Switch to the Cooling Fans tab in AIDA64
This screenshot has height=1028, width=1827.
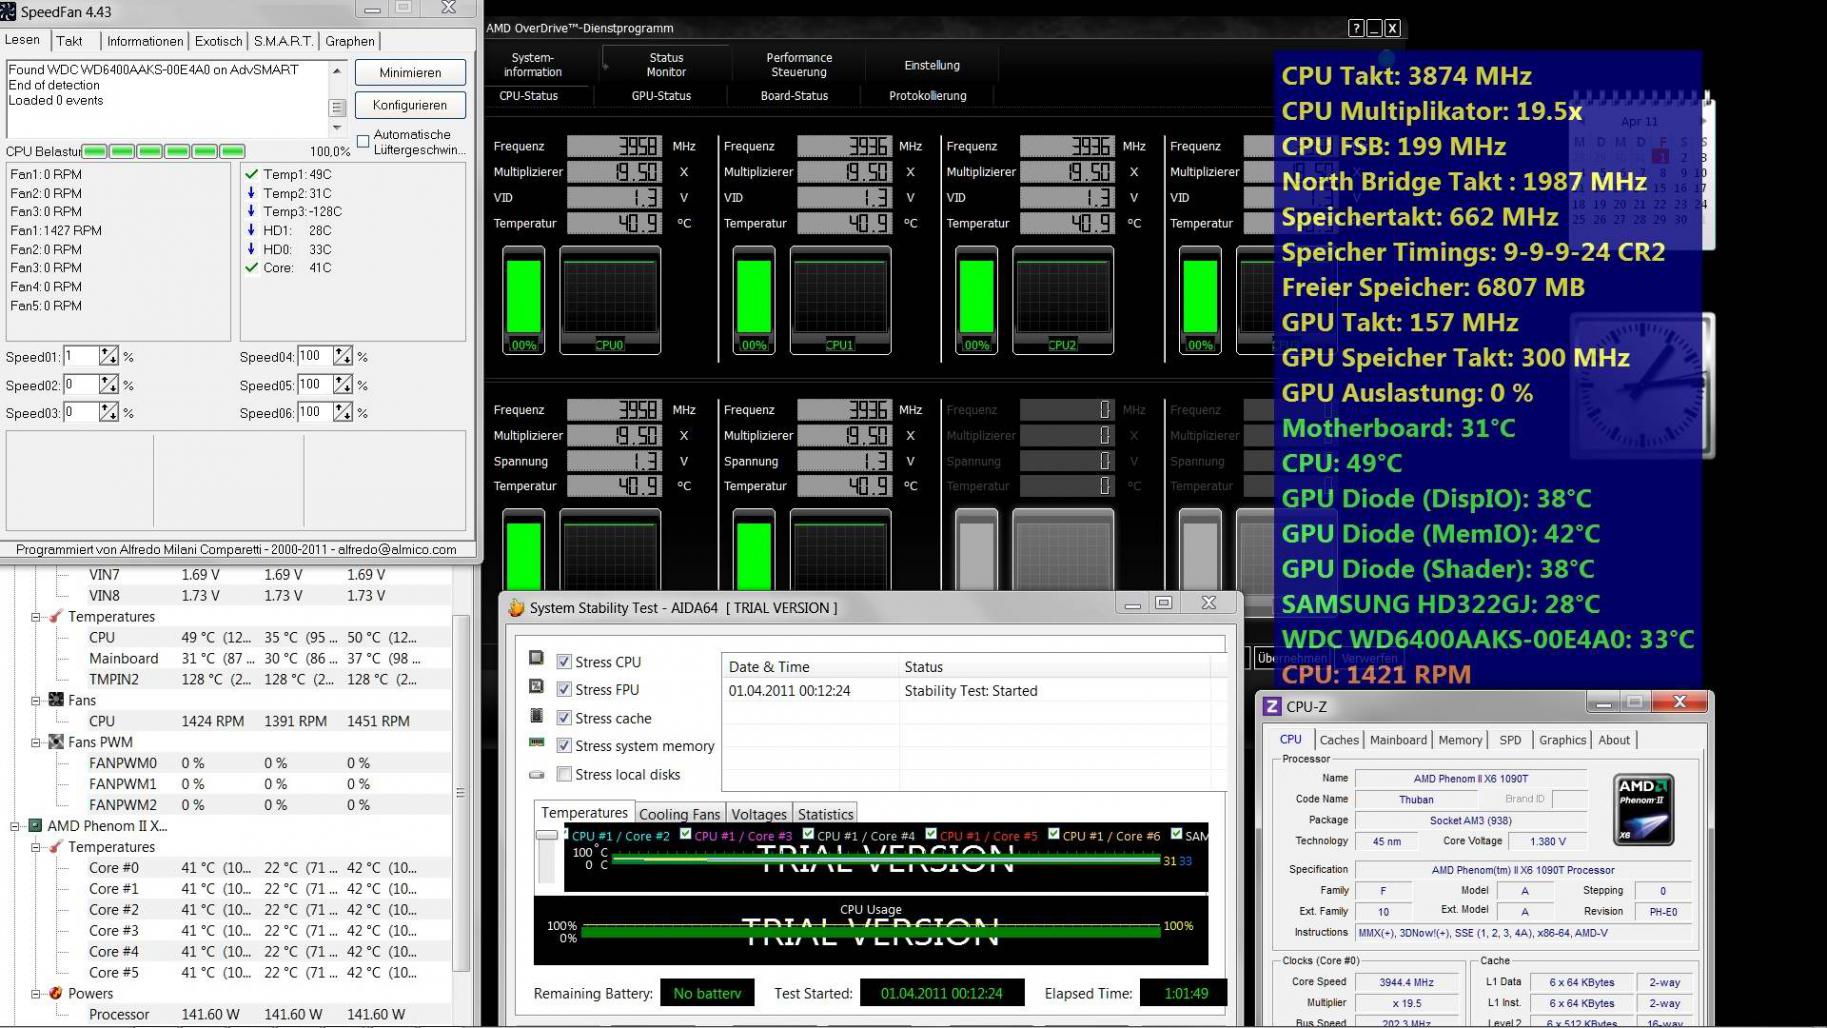click(x=679, y=814)
